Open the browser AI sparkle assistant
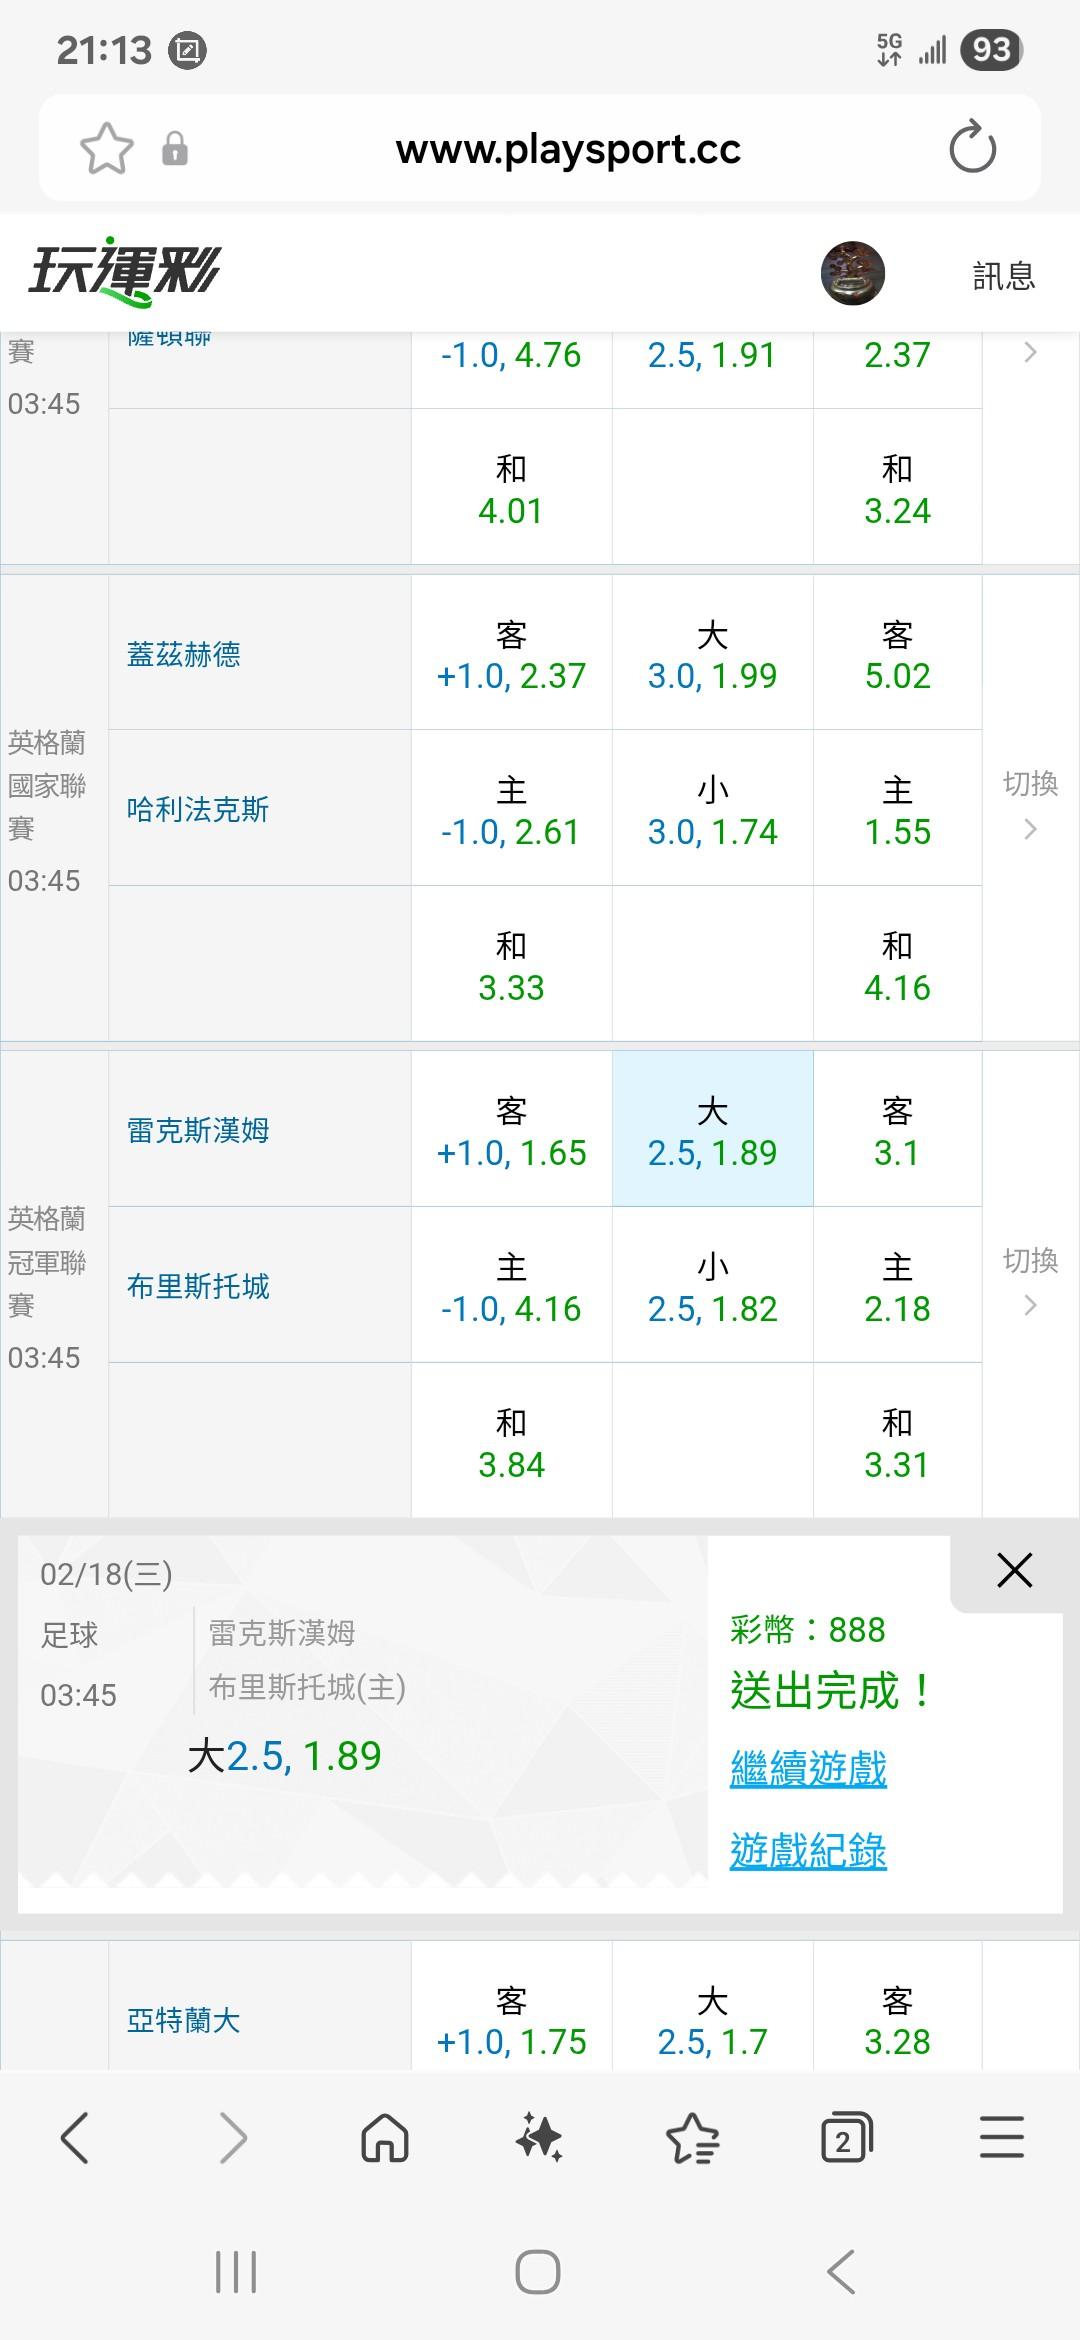The image size is (1080, 2340). (539, 2138)
